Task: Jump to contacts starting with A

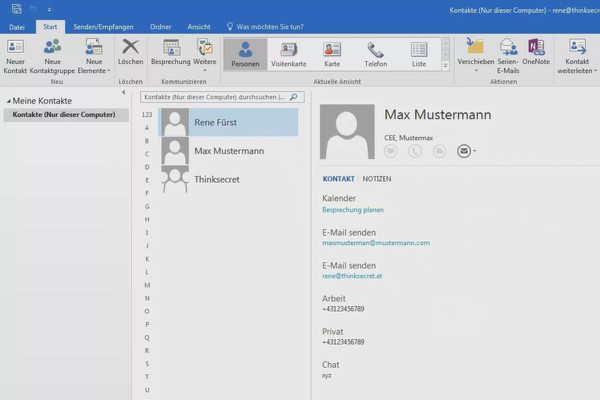Action: click(147, 128)
